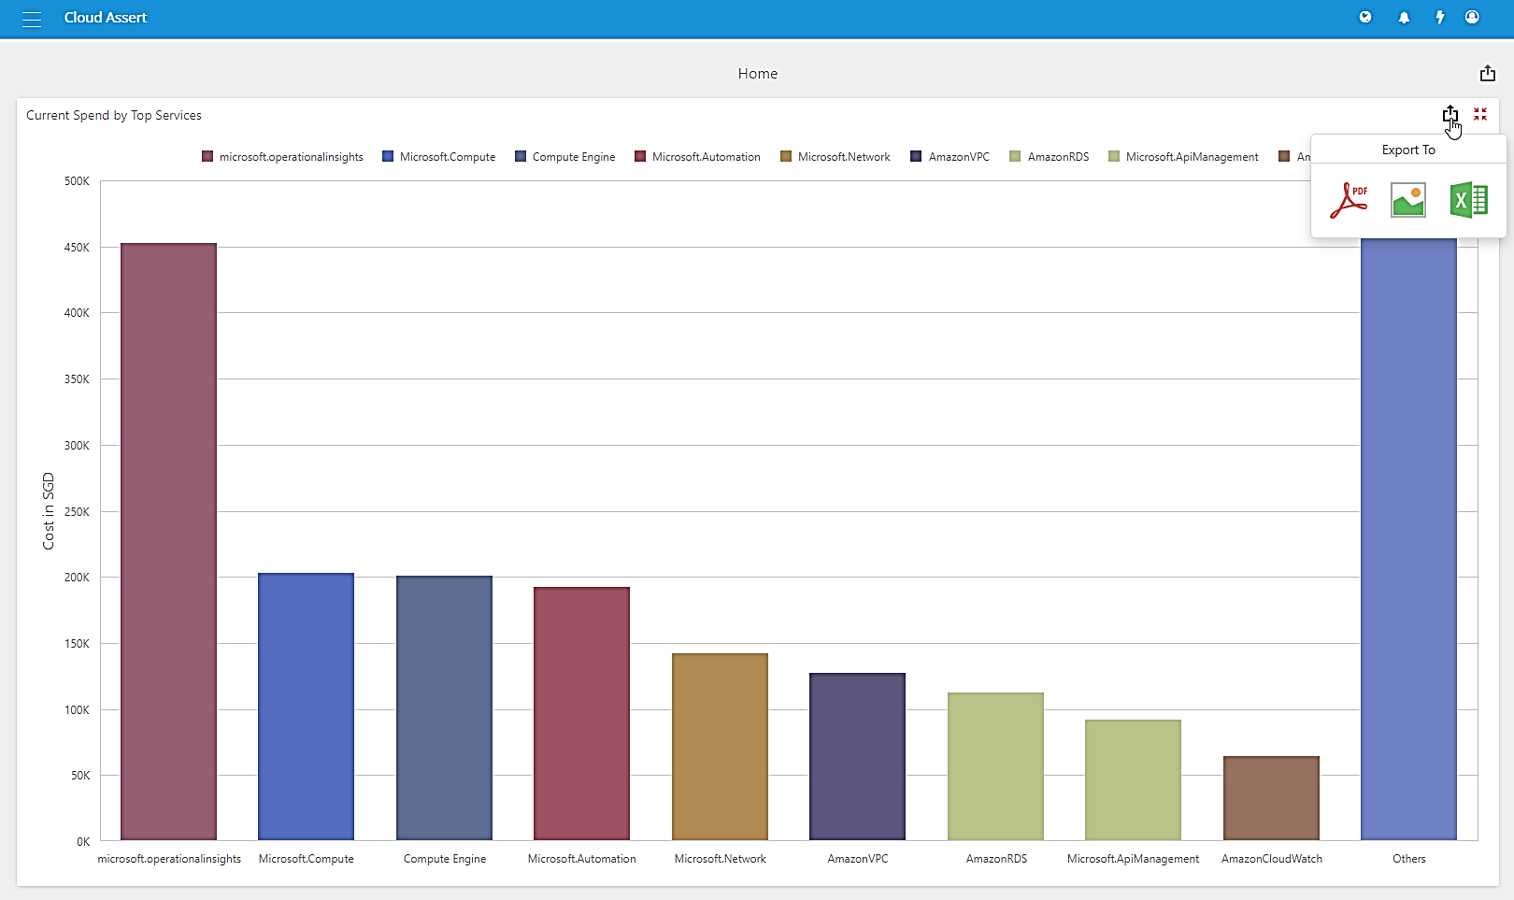
Task: Open the hamburger navigation menu
Action: tap(32, 18)
